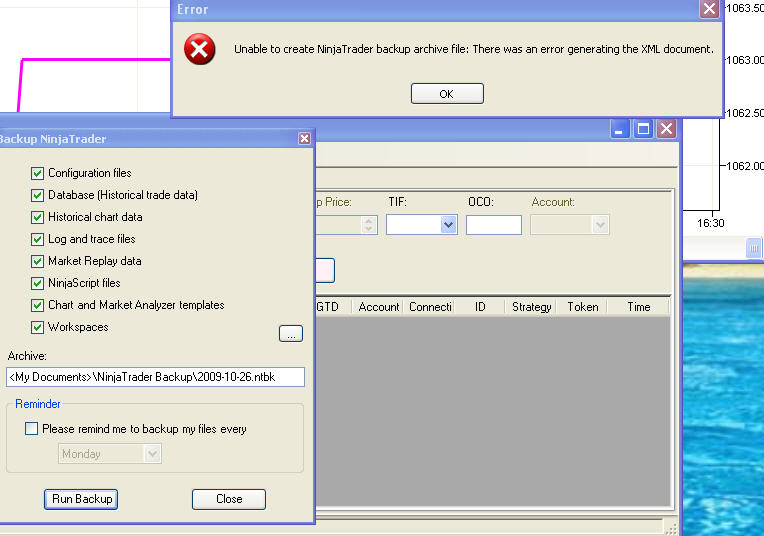Screen dimensions: 764x536
Task: Select the Time column header
Action: [x=639, y=307]
